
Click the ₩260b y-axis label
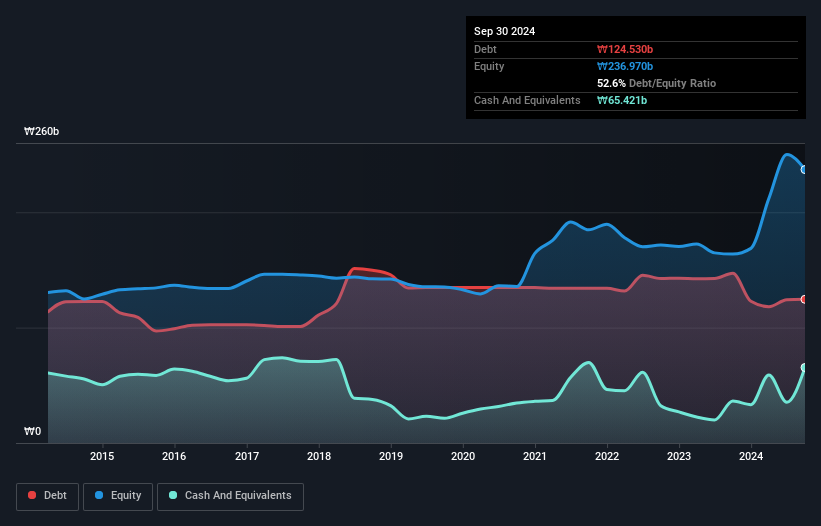click(x=41, y=131)
